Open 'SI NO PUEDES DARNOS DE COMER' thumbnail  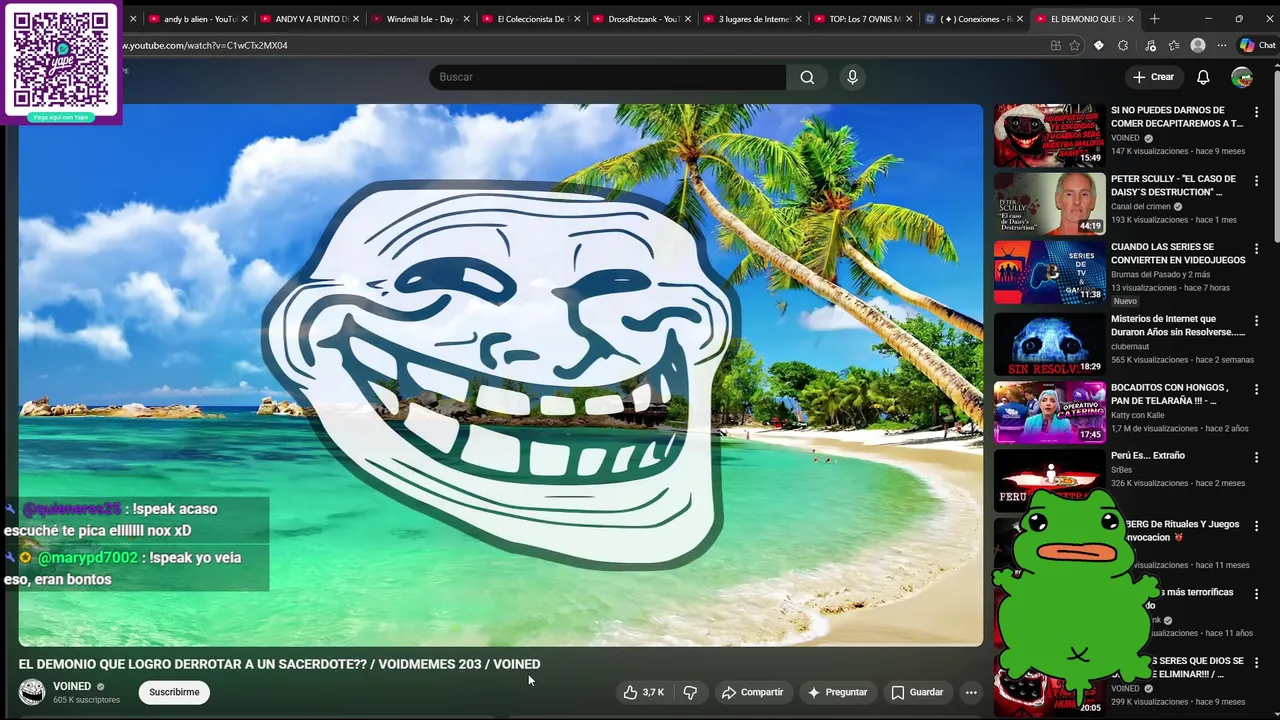pyautogui.click(x=1049, y=135)
